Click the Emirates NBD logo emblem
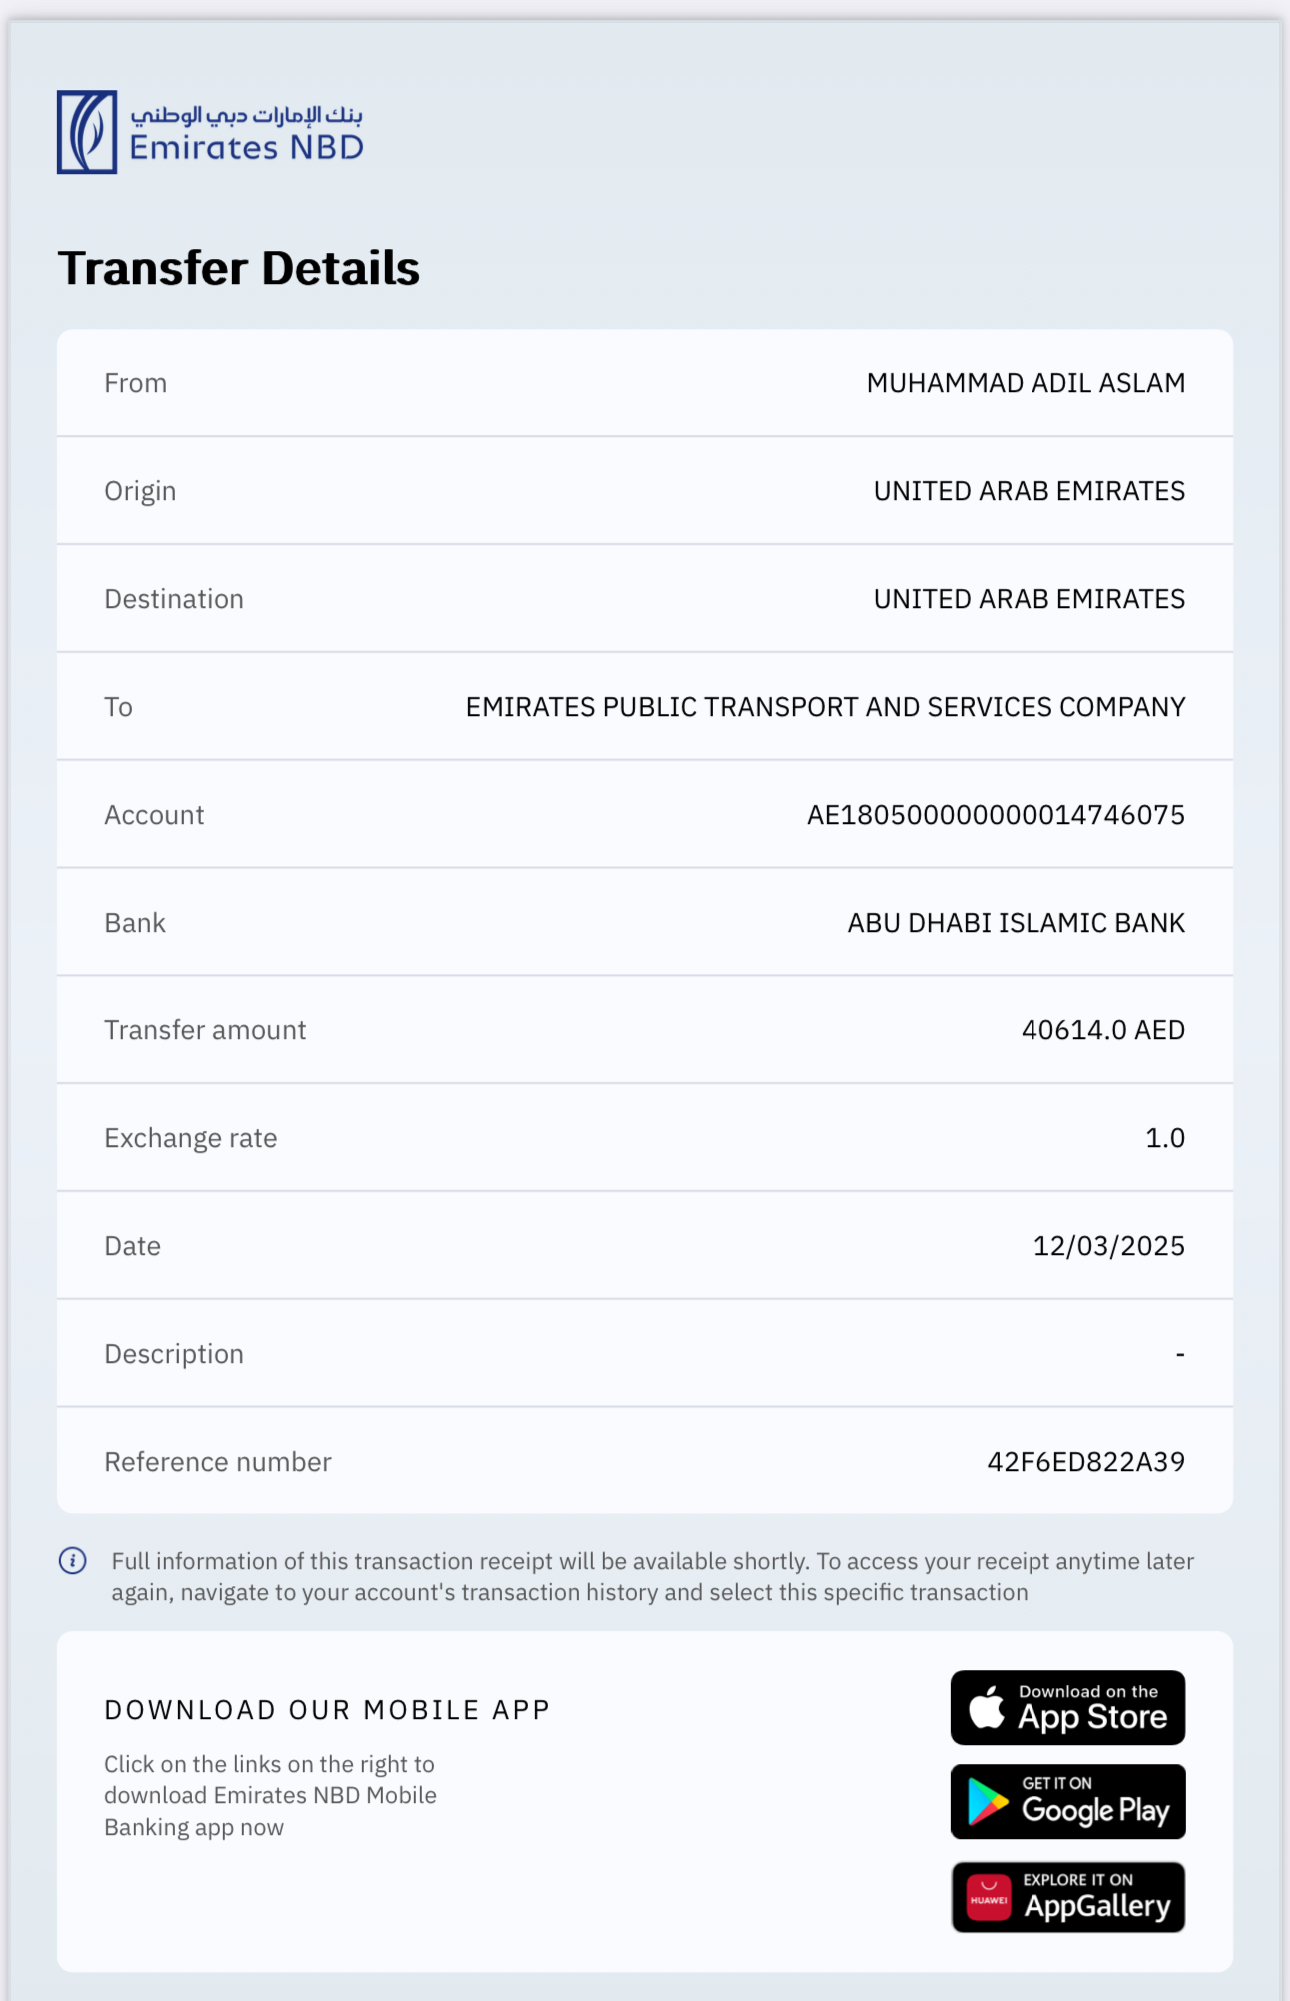1290x2001 pixels. point(87,132)
